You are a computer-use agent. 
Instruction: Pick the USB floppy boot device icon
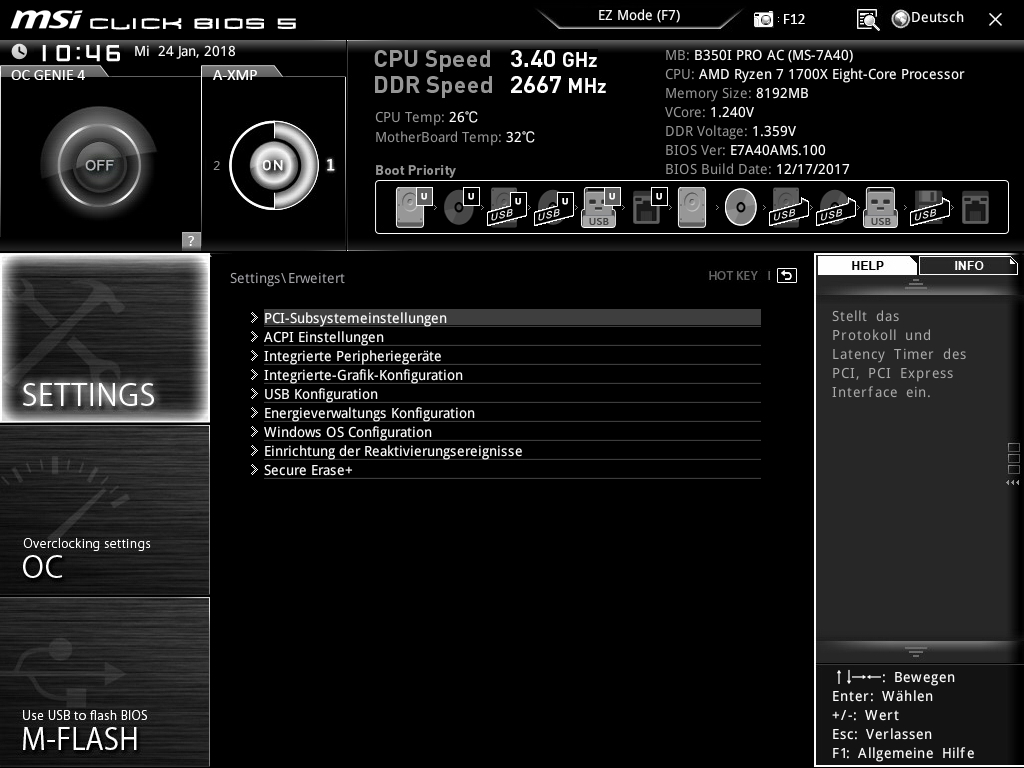(x=930, y=208)
